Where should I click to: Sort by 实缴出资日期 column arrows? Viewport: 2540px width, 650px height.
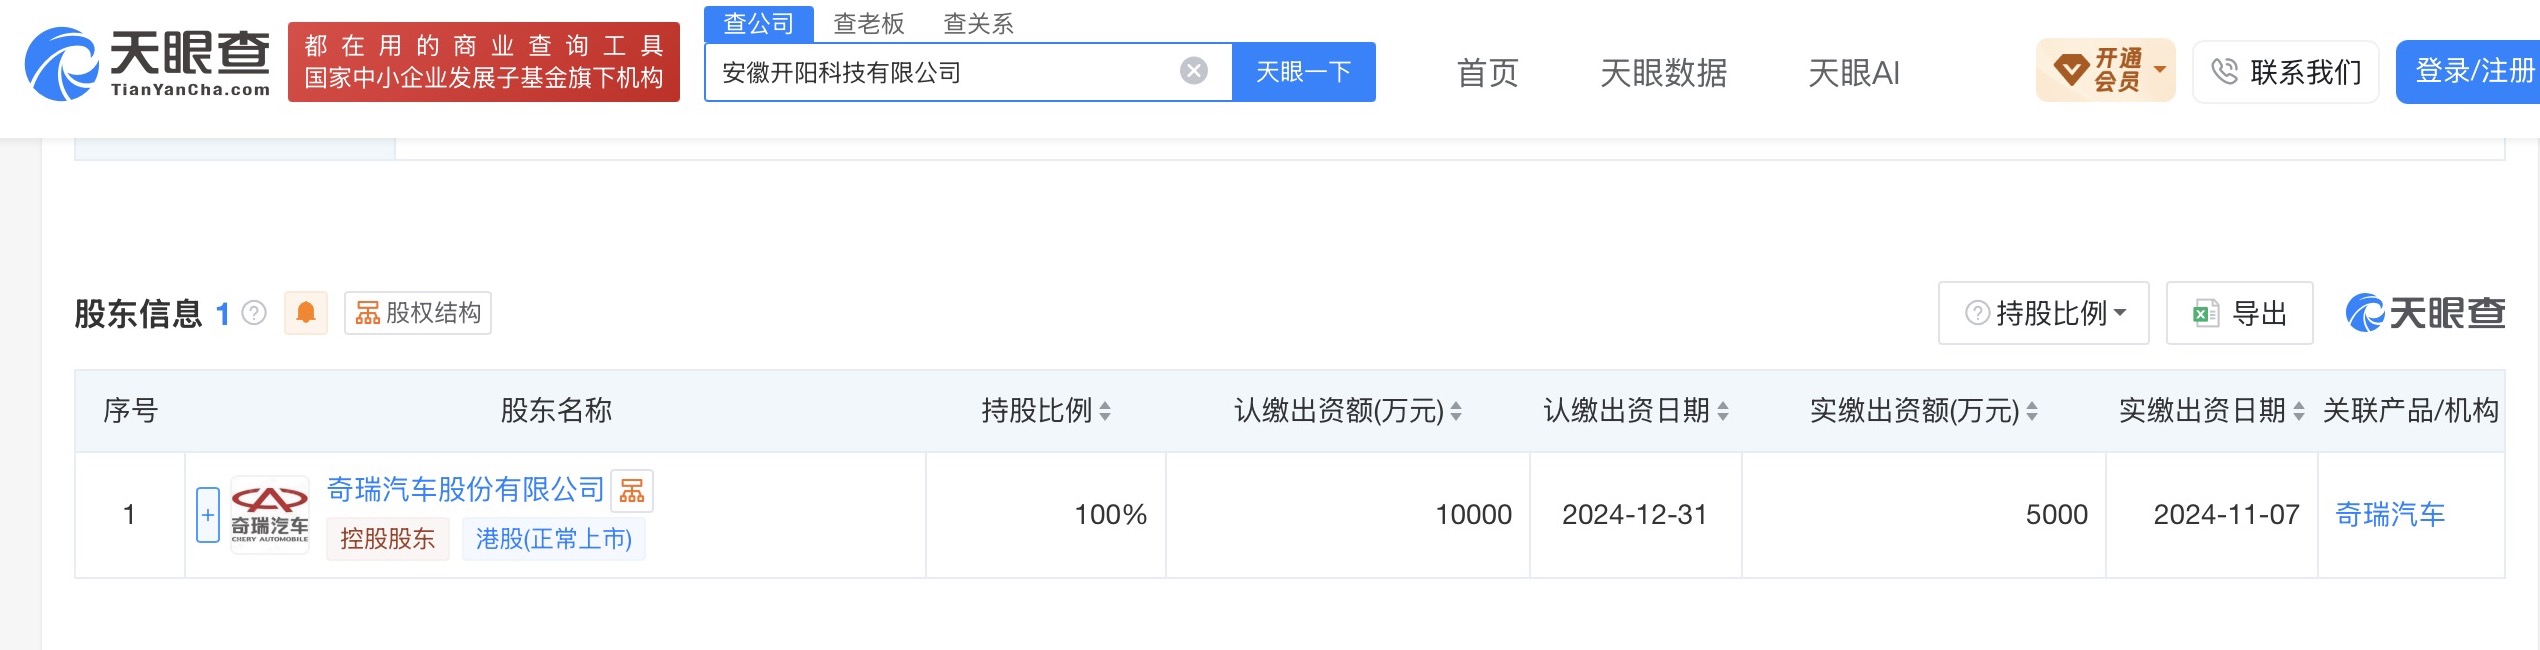(2299, 411)
